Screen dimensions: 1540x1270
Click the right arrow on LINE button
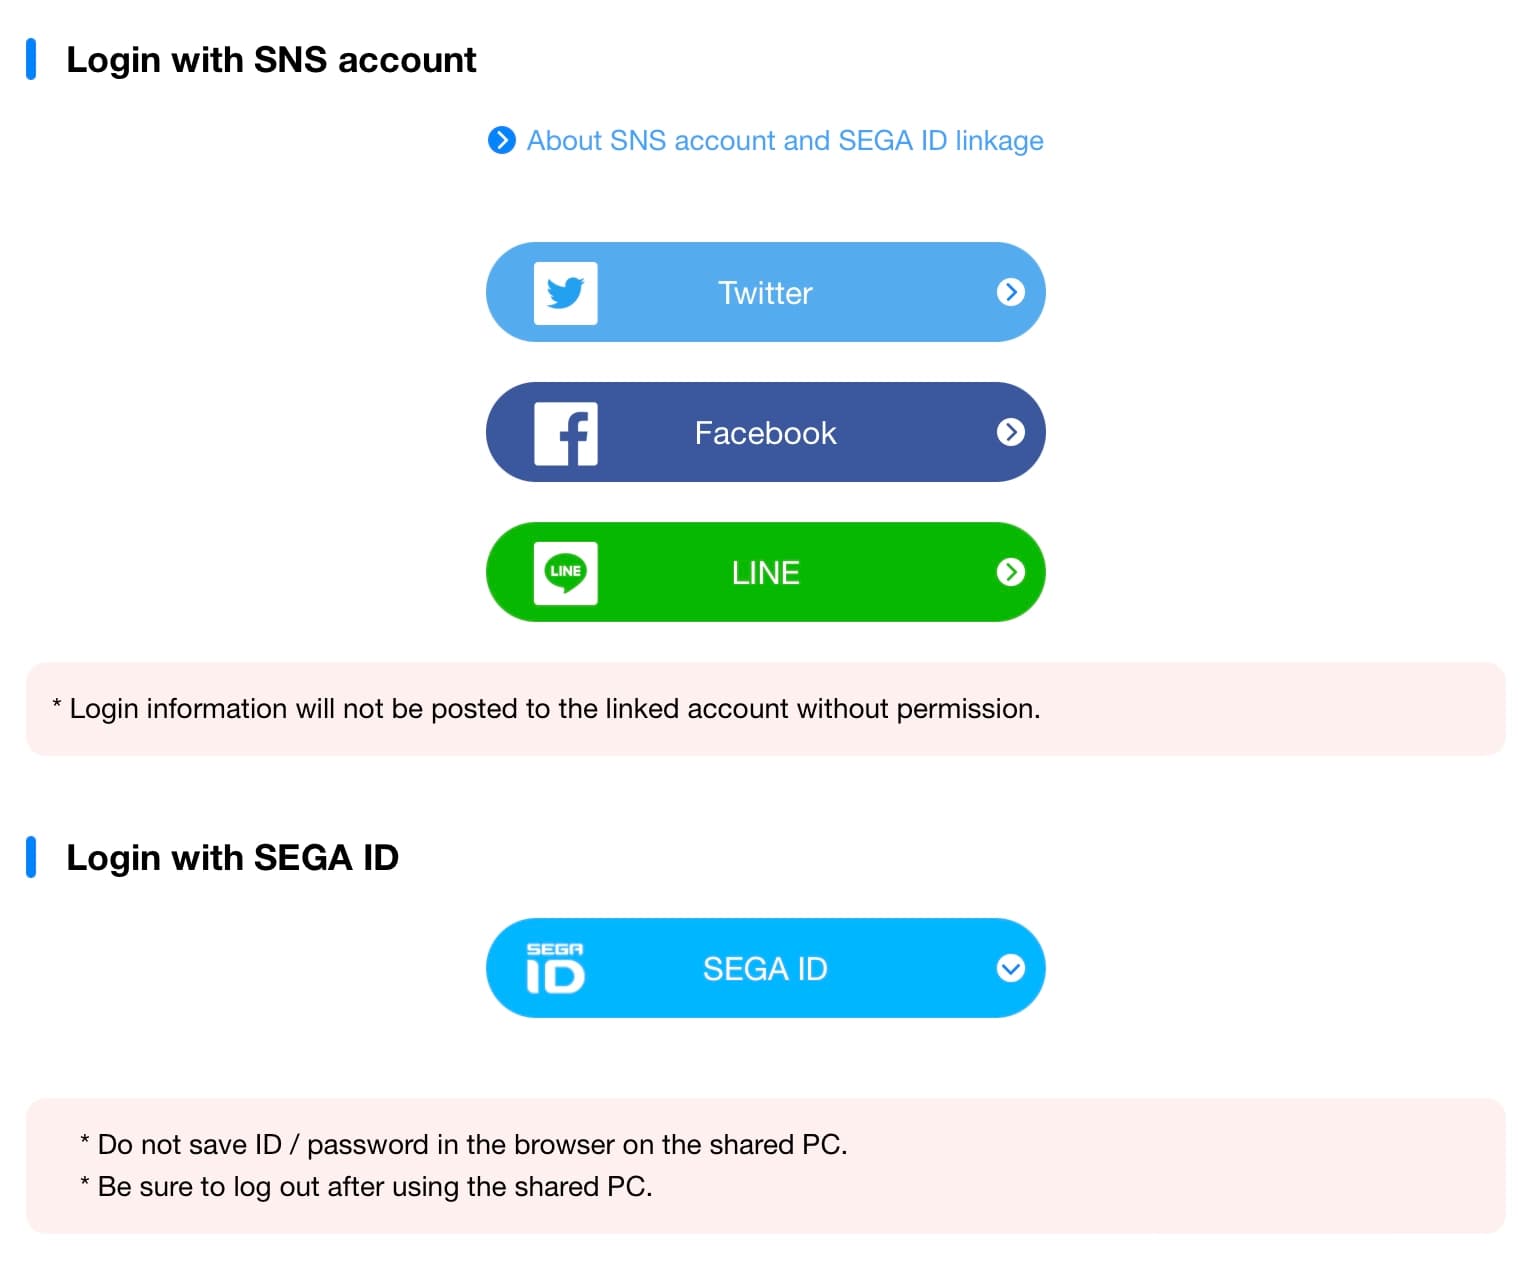click(1010, 572)
